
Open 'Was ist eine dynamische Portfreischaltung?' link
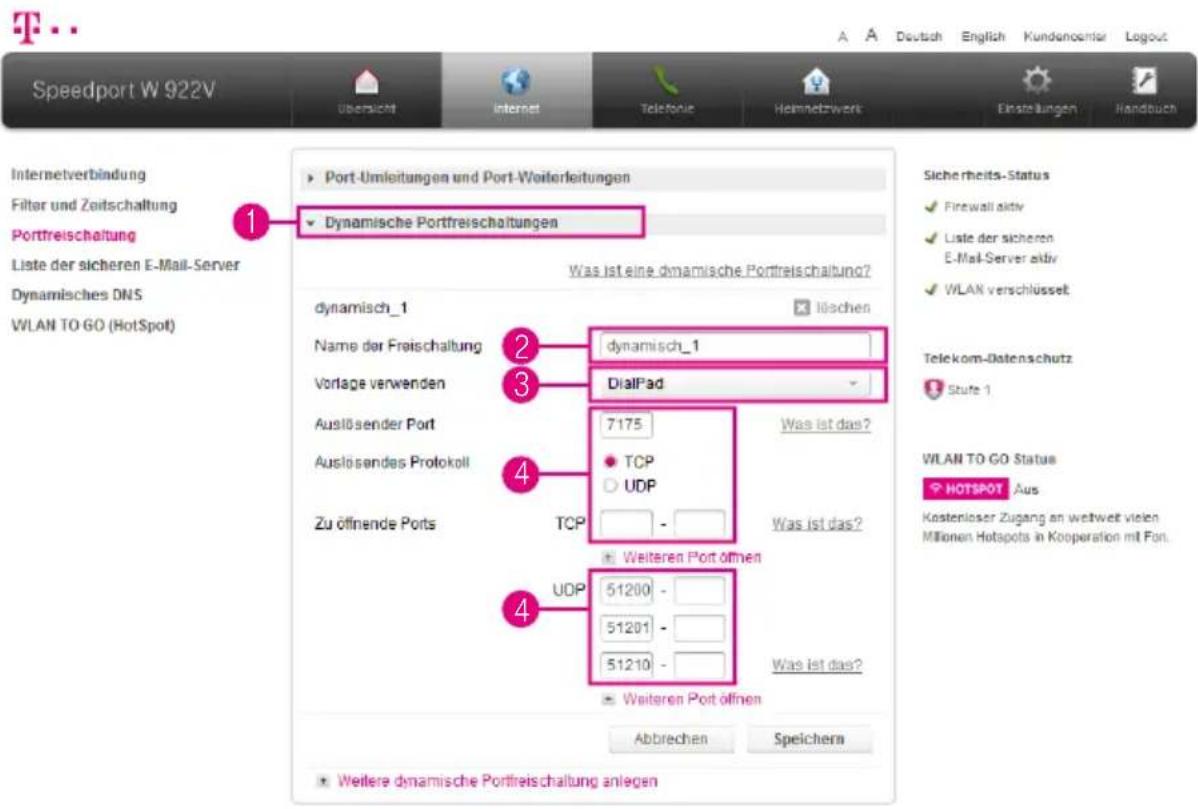[719, 270]
